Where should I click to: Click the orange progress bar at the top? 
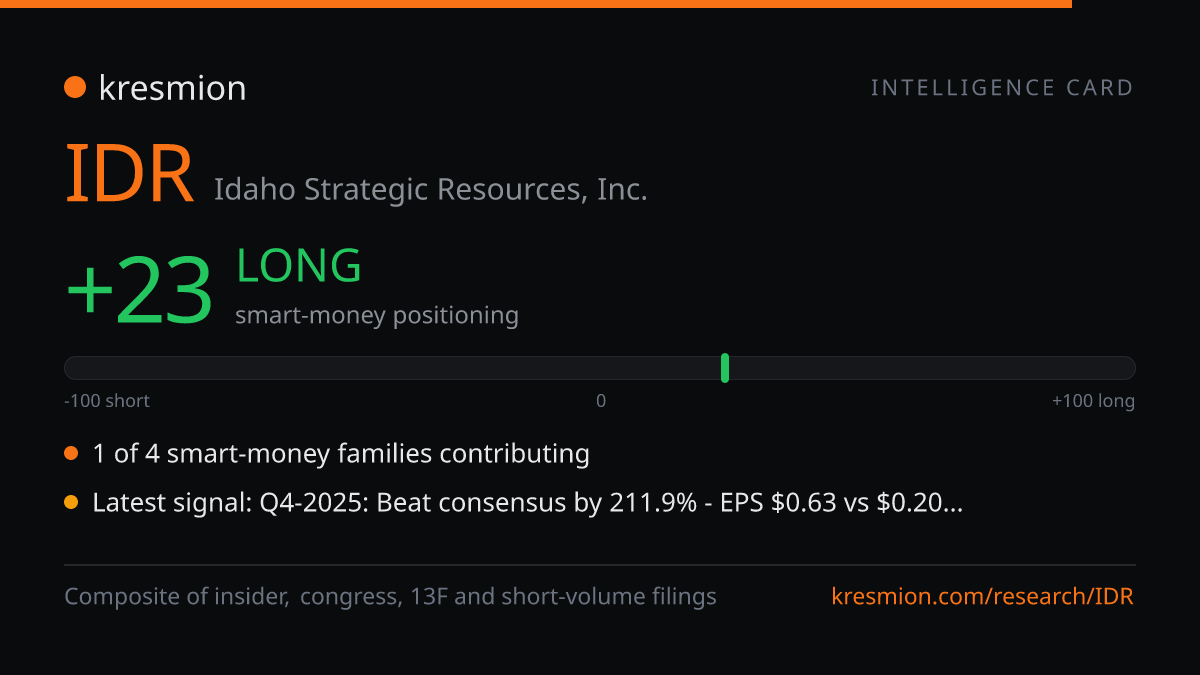(536, 4)
